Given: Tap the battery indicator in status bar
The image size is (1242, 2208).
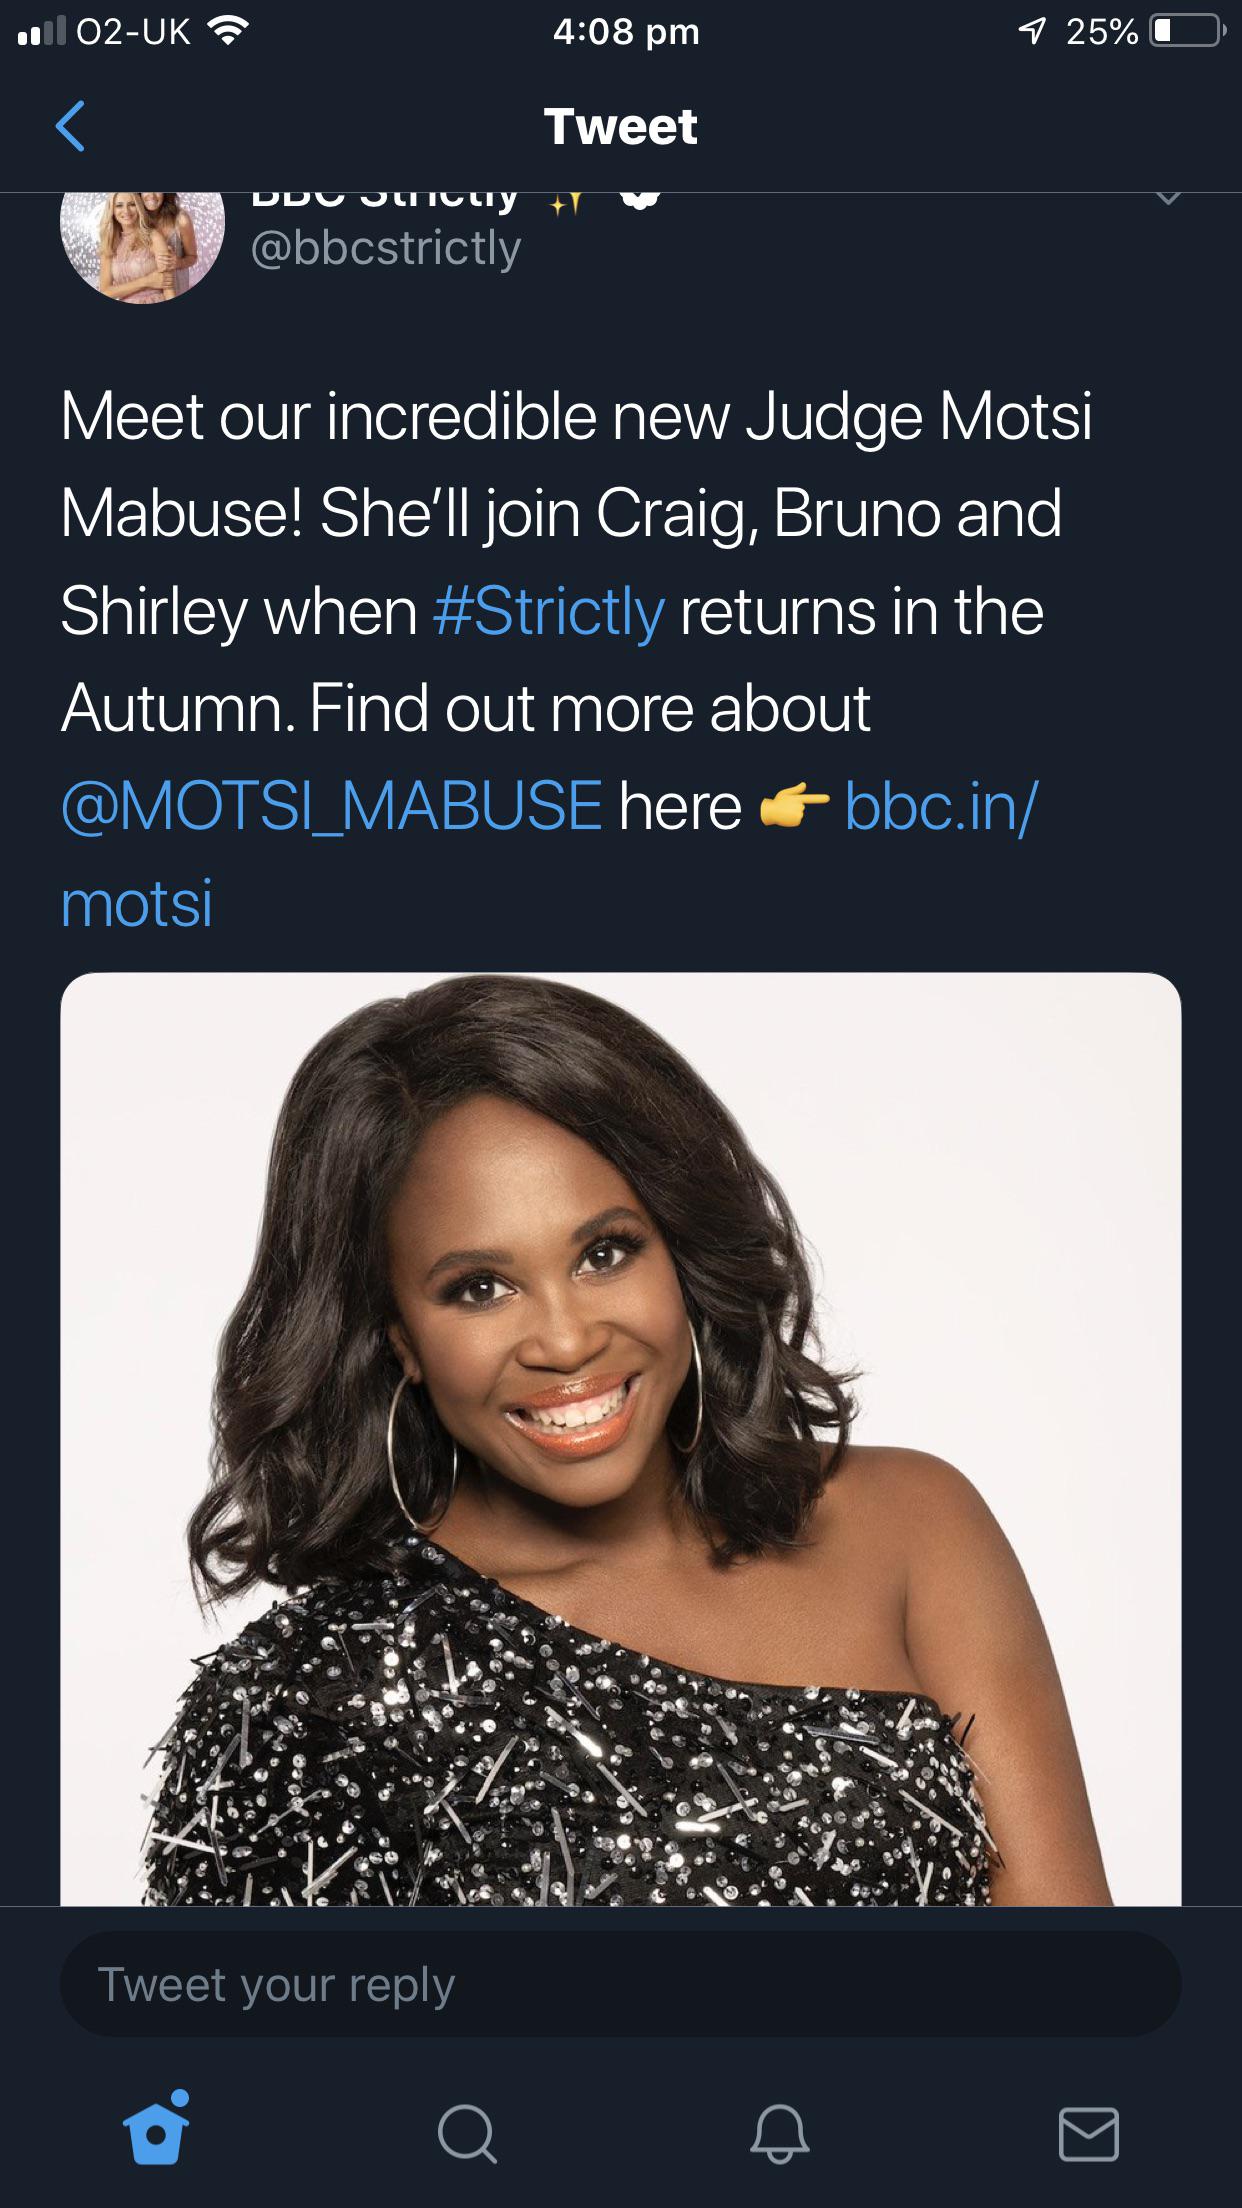Looking at the screenshot, I should (1186, 32).
